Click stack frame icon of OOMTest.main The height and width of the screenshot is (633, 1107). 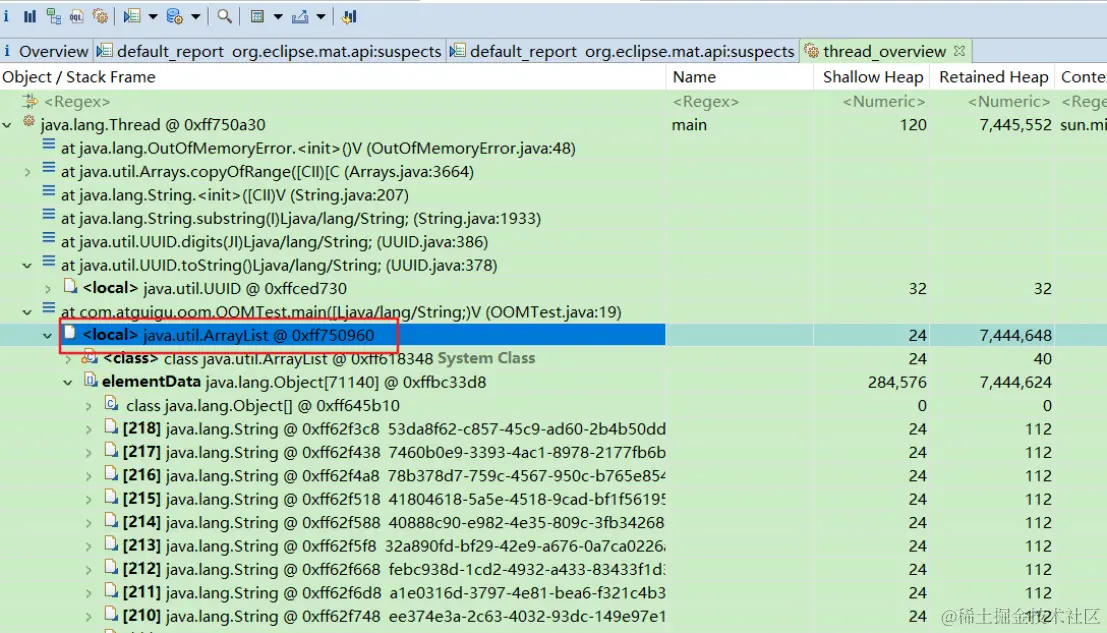49,308
